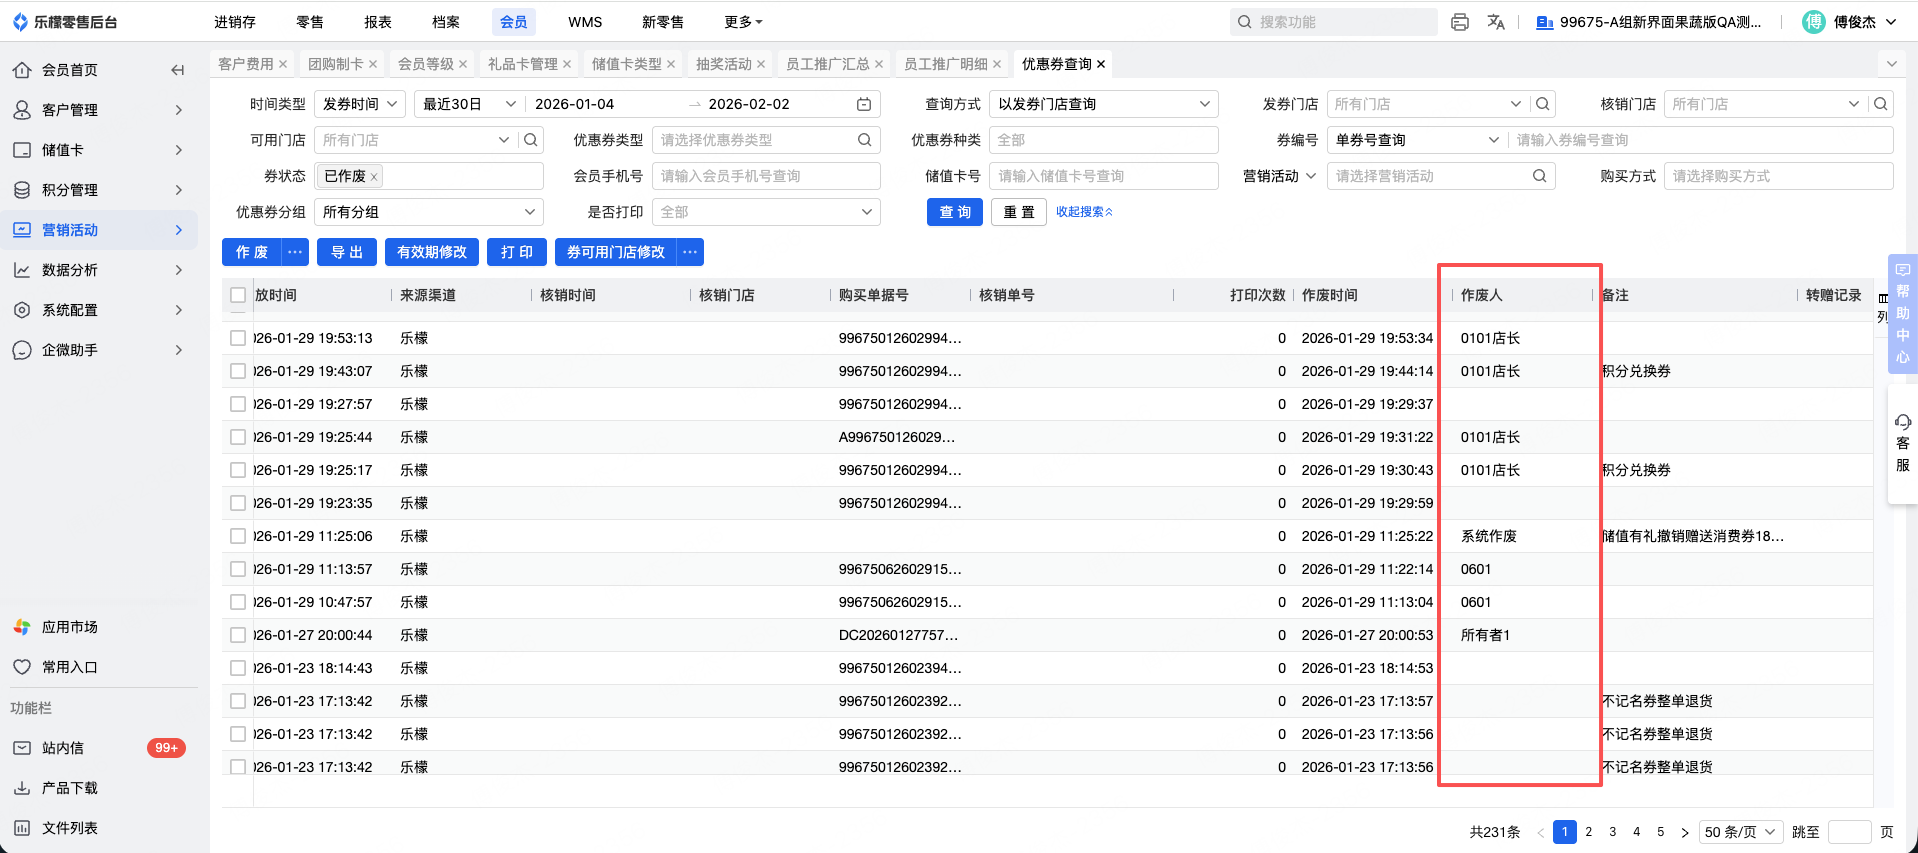Remove the 已作废 status tag

click(374, 177)
